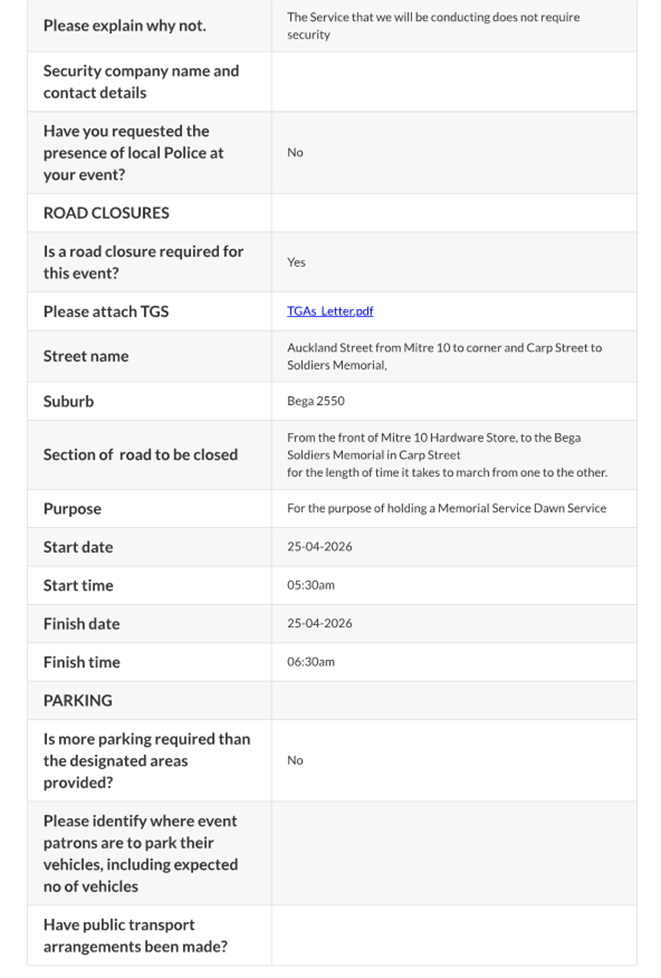Click the empty event patrons parking cell
Image resolution: width=661 pixels, height=978 pixels.
453,853
